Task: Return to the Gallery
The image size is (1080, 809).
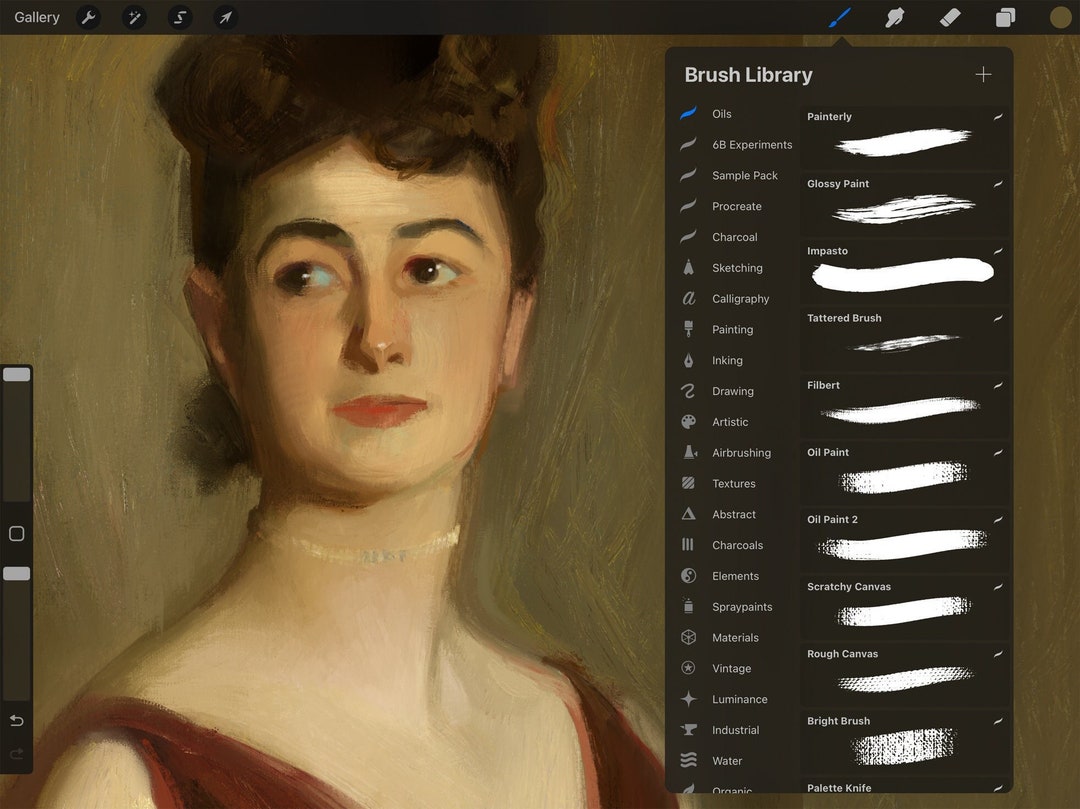Action: (36, 17)
